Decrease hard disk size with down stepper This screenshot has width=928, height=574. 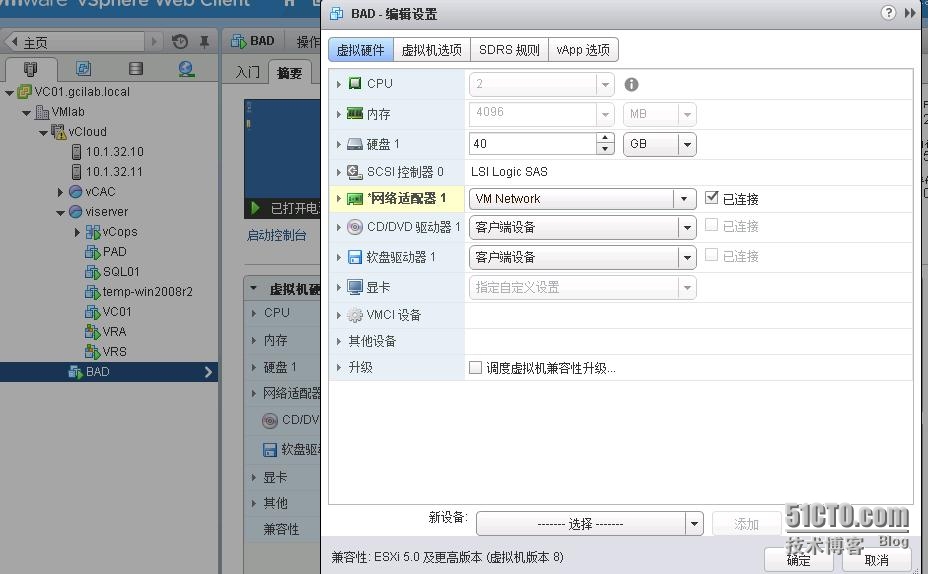605,149
